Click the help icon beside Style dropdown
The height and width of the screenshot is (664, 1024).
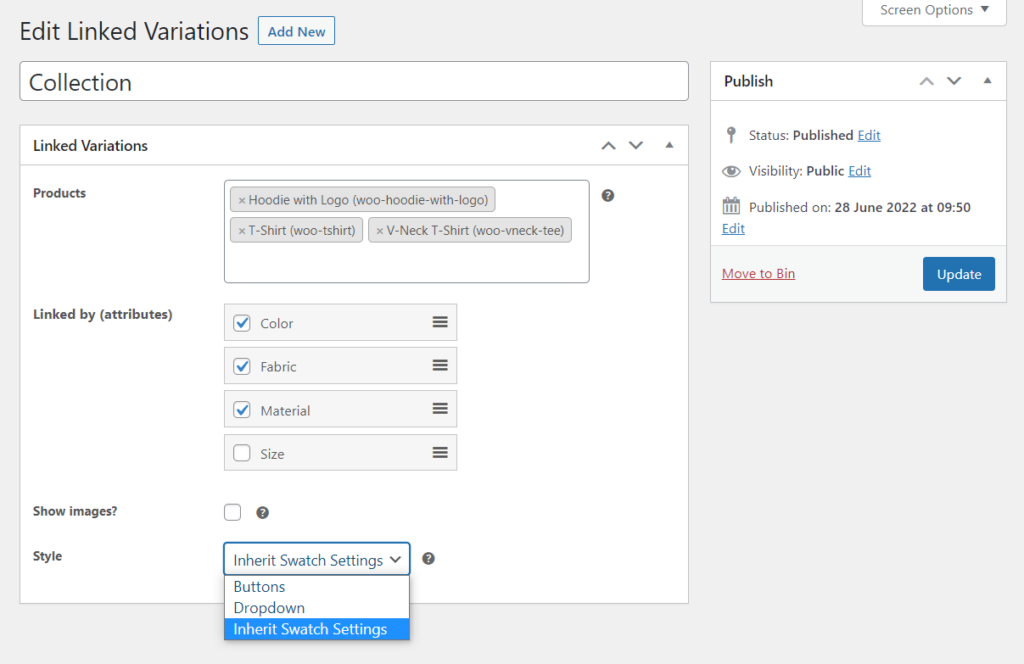point(428,559)
